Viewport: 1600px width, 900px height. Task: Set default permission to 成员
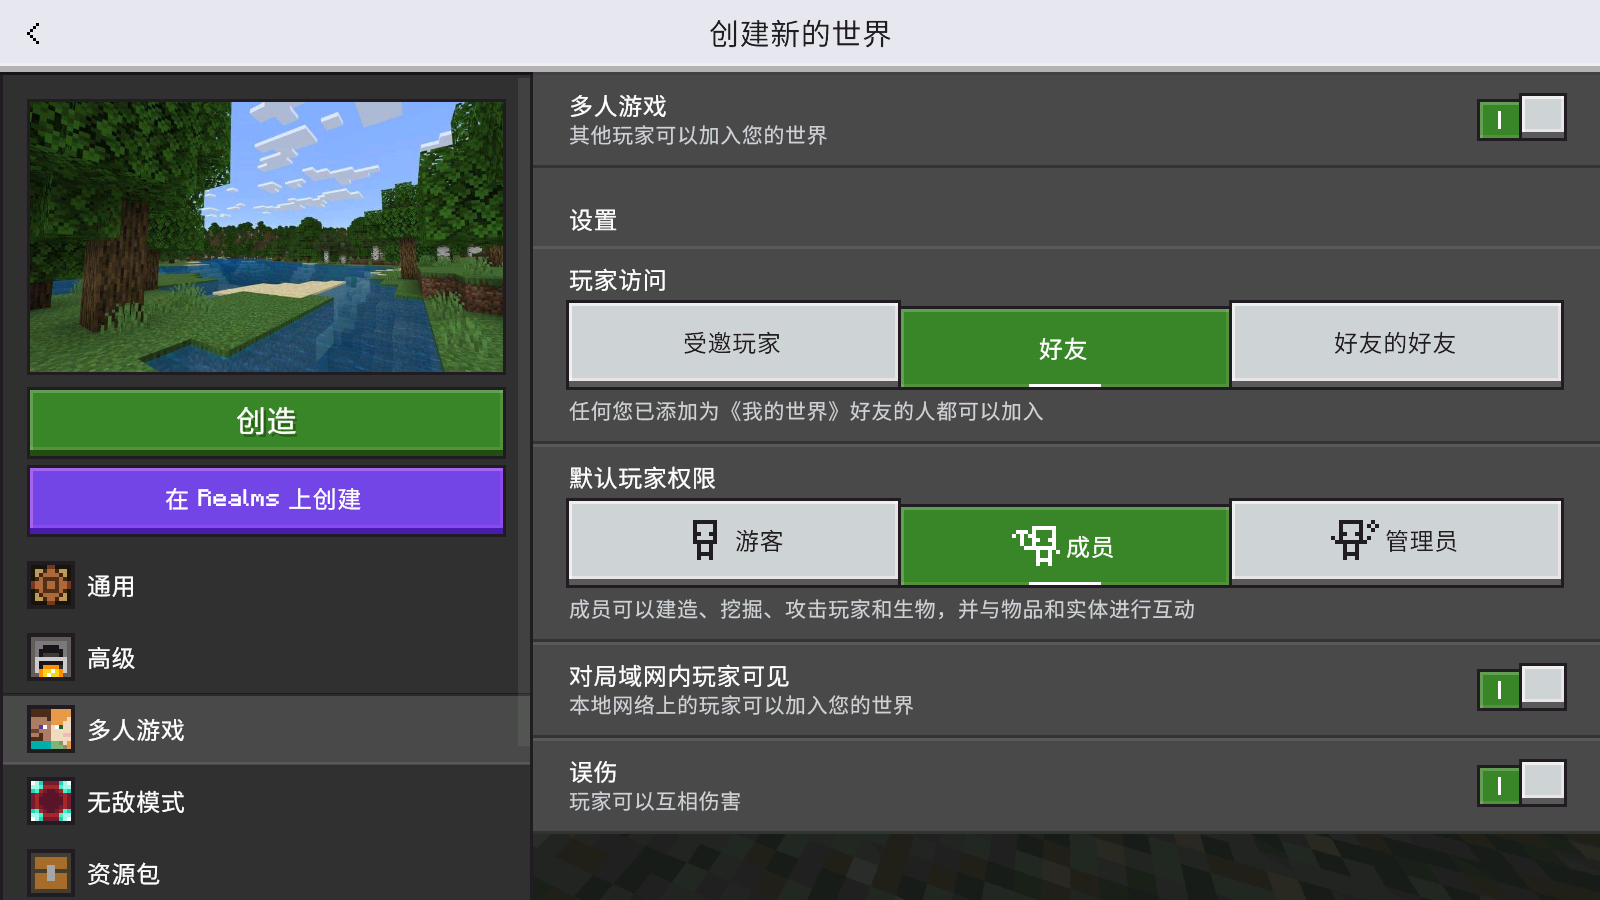pyautogui.click(x=1064, y=545)
